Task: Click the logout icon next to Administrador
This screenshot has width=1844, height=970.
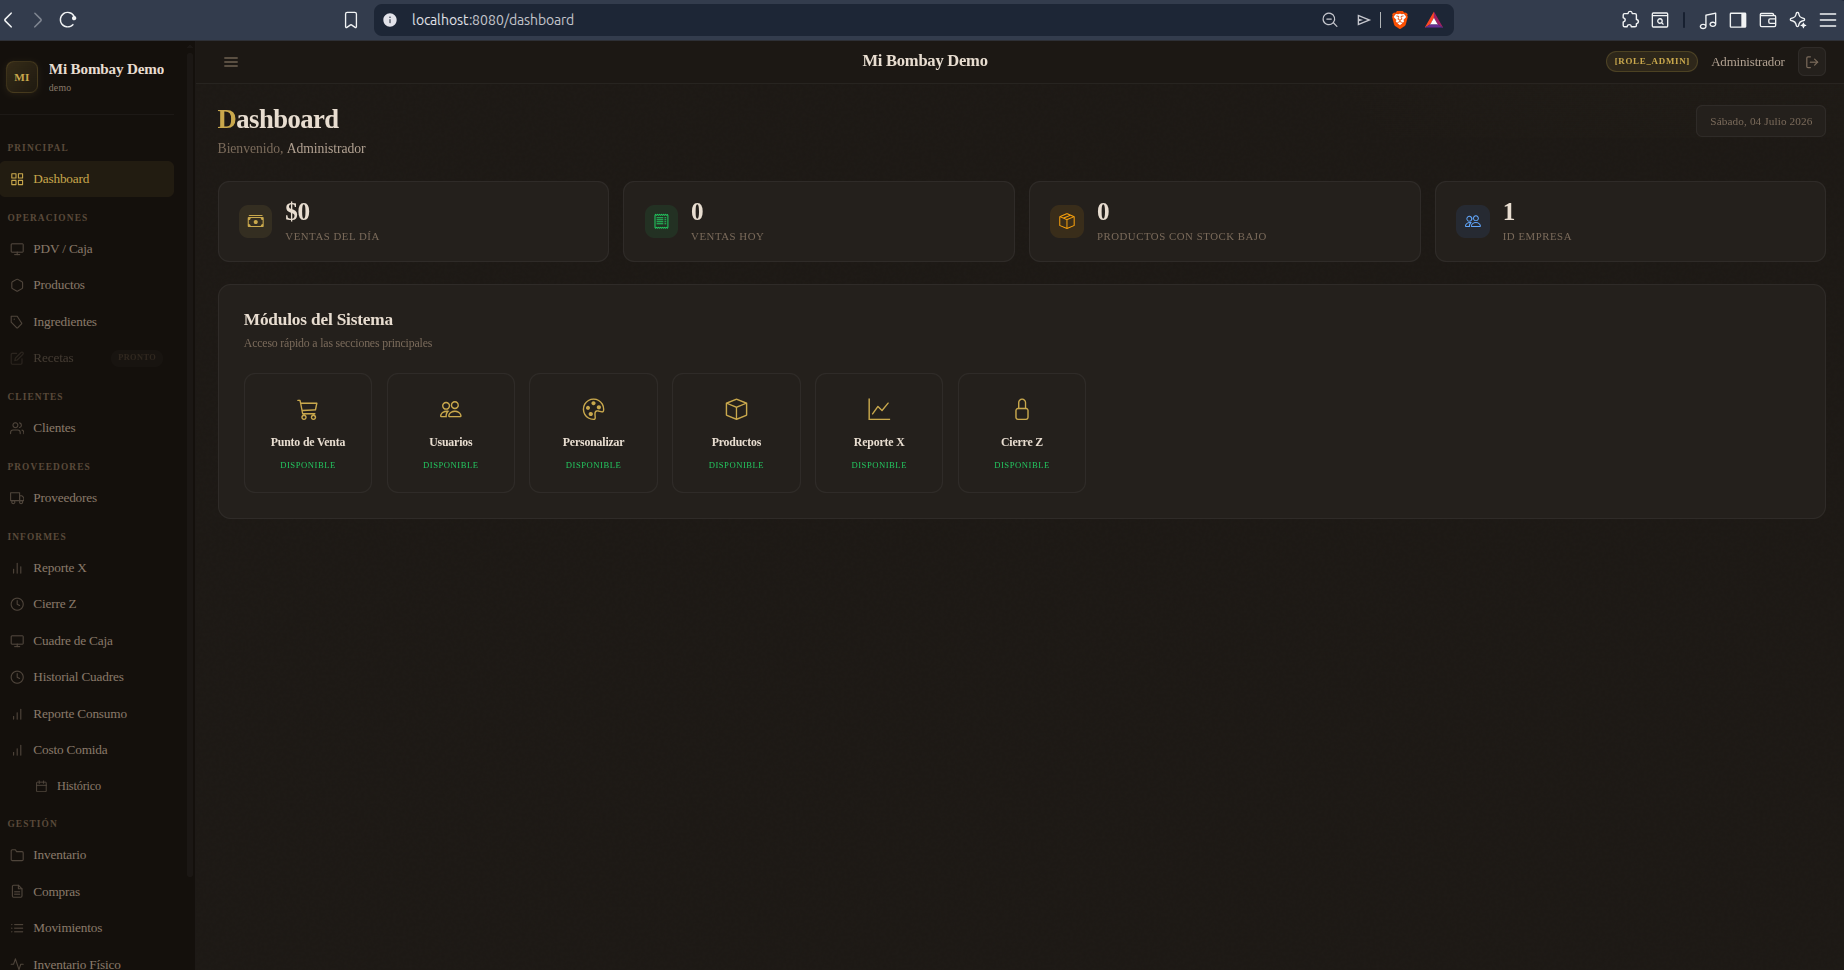Action: [x=1812, y=62]
